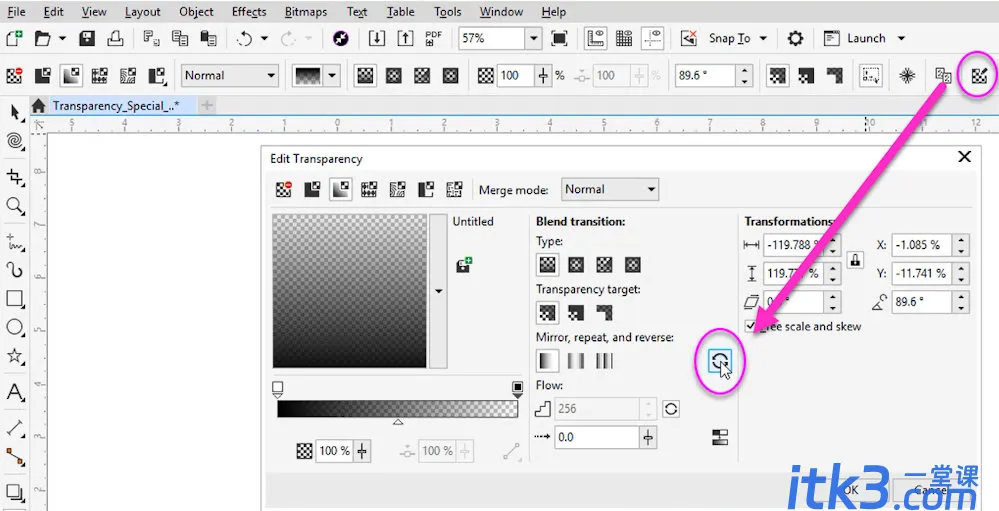Image resolution: width=999 pixels, height=511 pixels.
Task: Select All transparency target in dialog
Action: (547, 312)
